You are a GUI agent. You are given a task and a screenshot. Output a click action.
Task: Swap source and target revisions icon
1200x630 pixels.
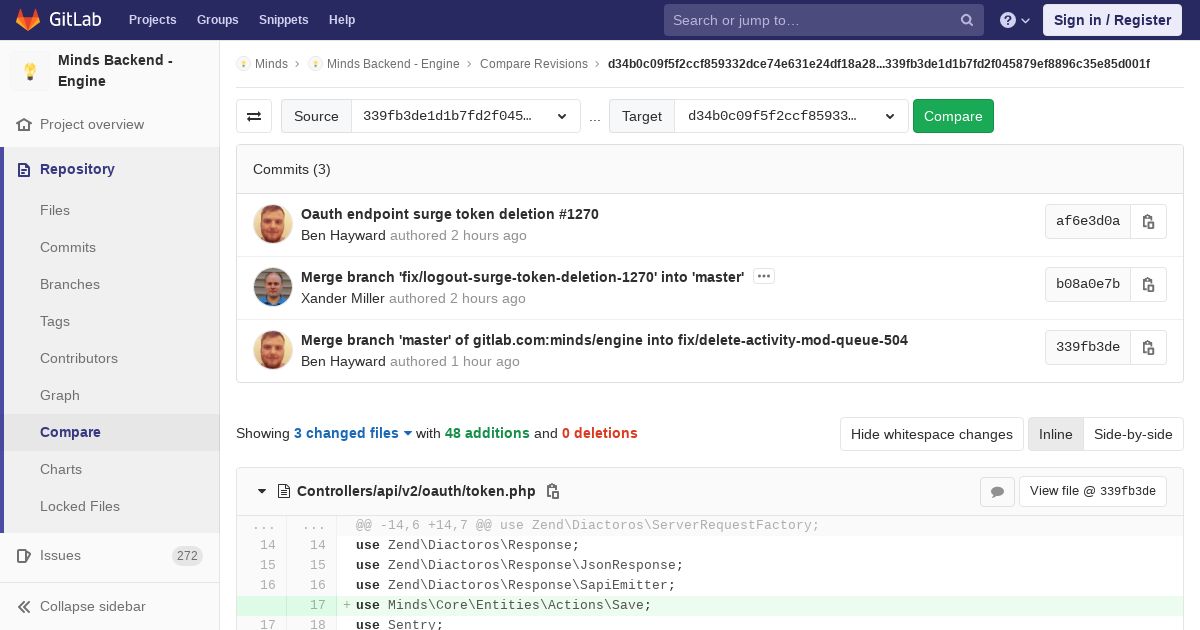point(254,116)
